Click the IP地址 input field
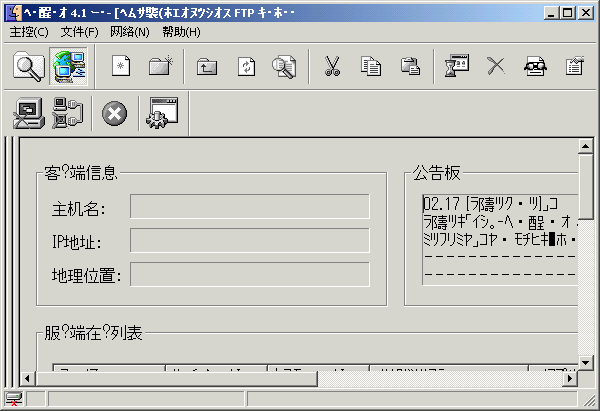The height and width of the screenshot is (411, 600). [x=249, y=241]
